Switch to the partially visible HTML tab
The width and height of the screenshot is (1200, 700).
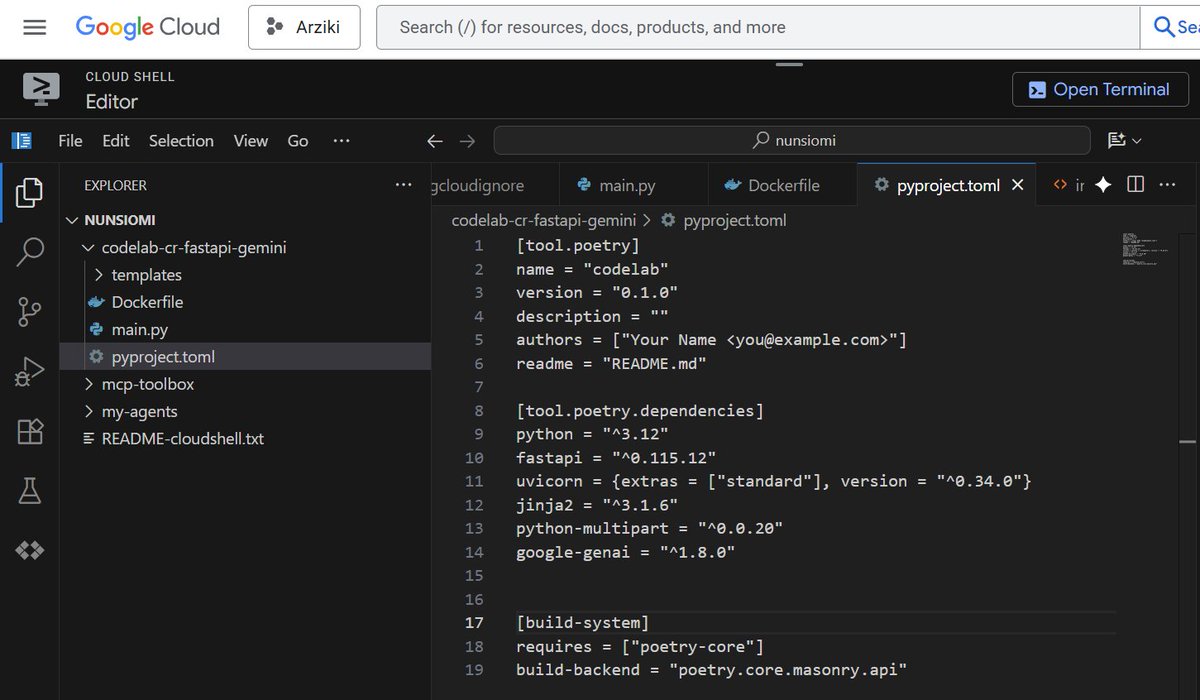pos(1068,185)
